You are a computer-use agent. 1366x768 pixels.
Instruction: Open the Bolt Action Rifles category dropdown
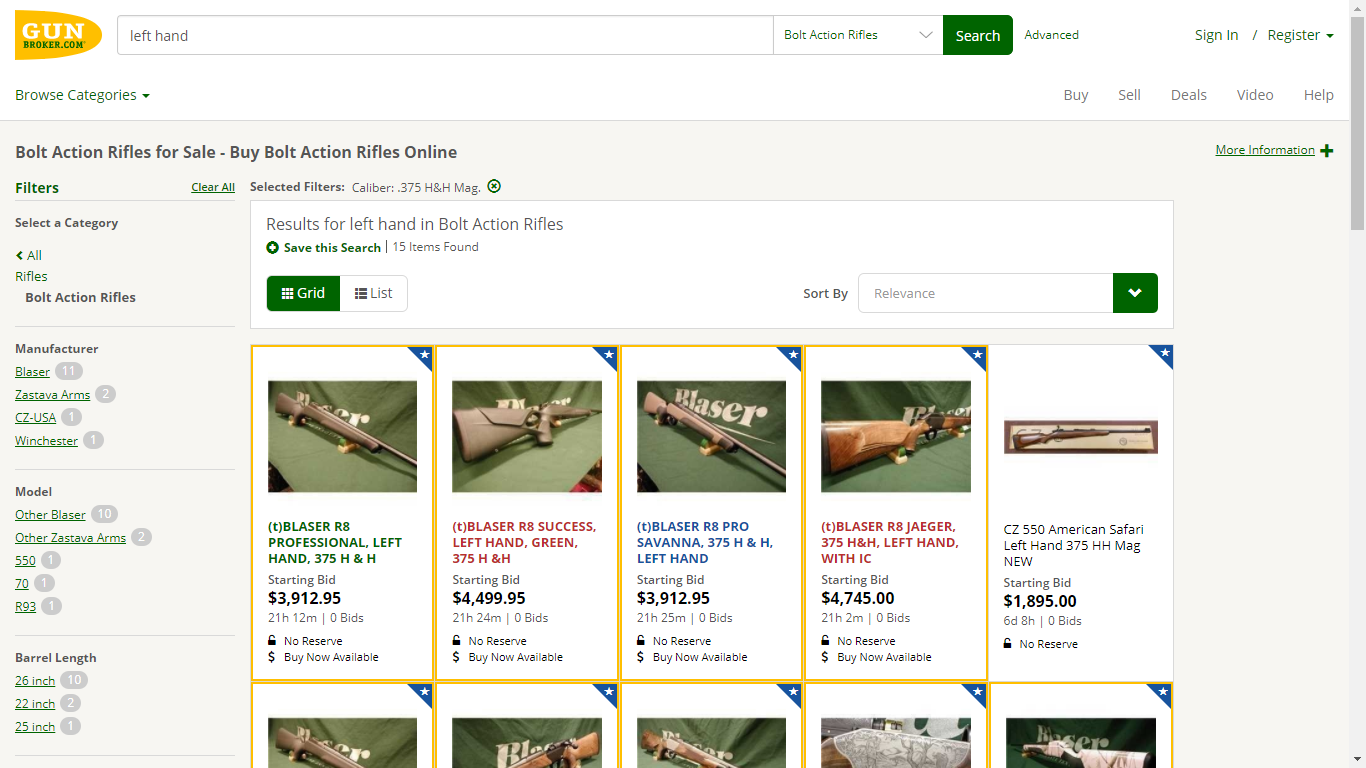click(x=858, y=35)
